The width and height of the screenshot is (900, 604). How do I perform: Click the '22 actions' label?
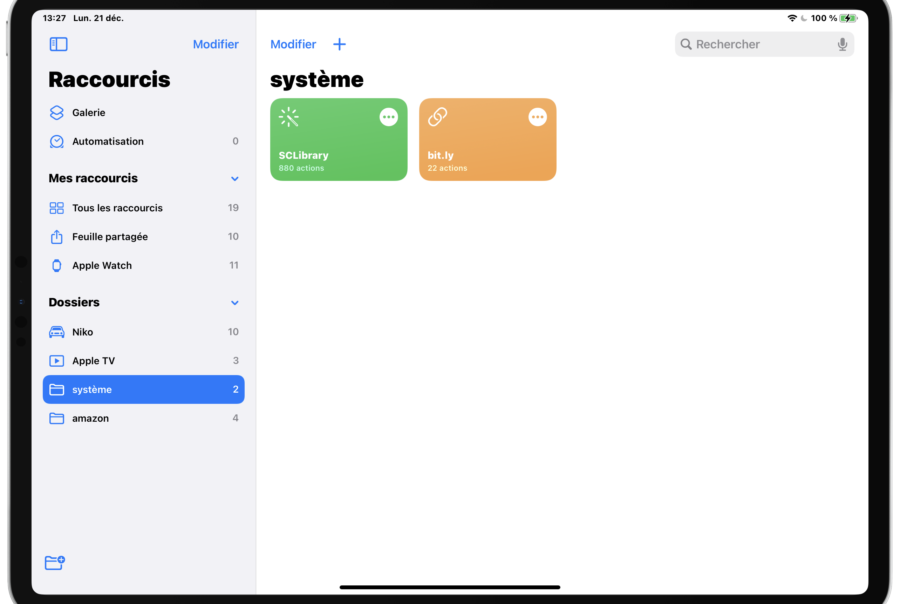point(447,168)
